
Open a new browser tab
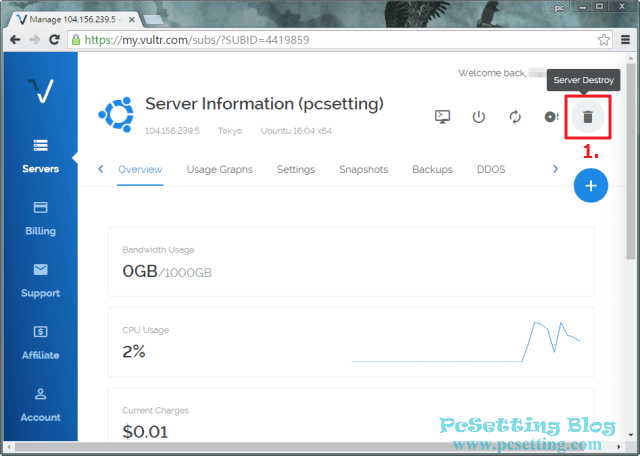[153, 20]
